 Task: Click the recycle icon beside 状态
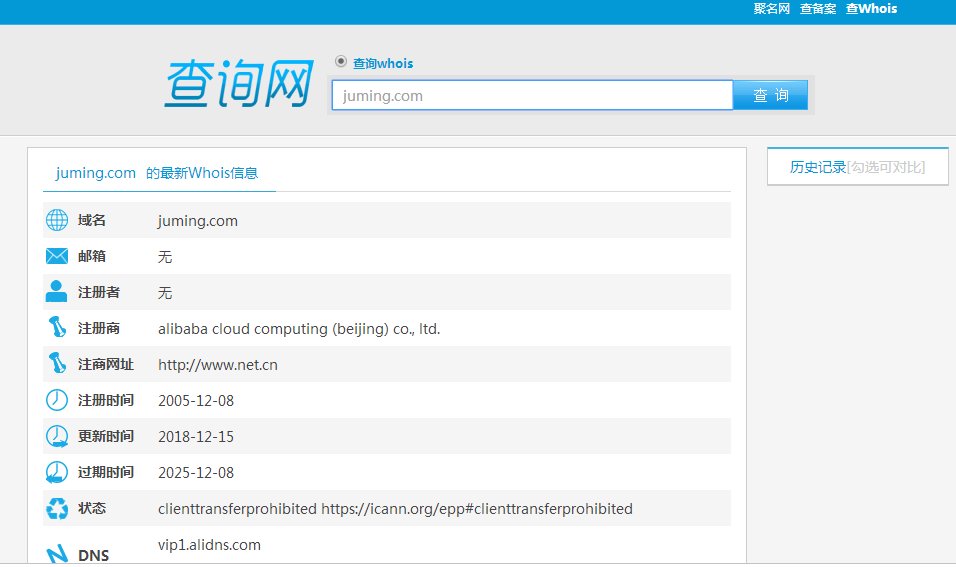tap(57, 508)
